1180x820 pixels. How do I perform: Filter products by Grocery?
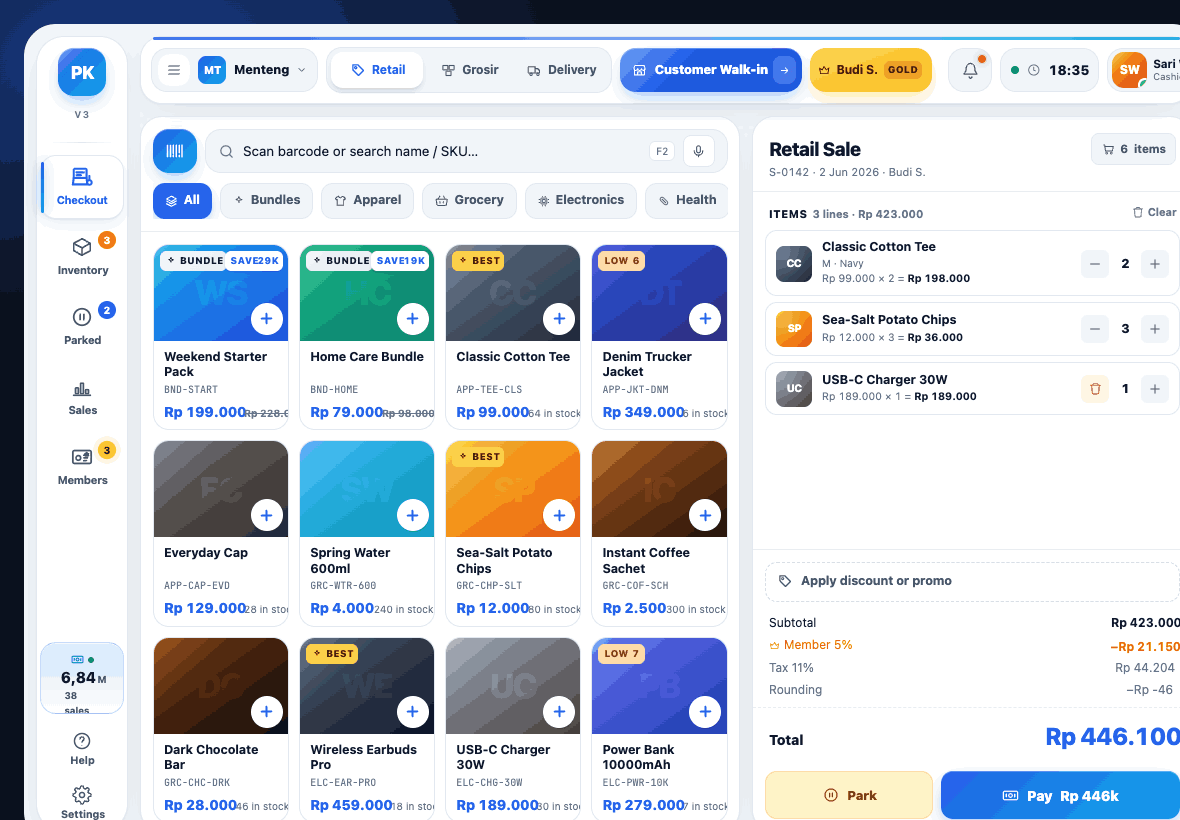469,200
